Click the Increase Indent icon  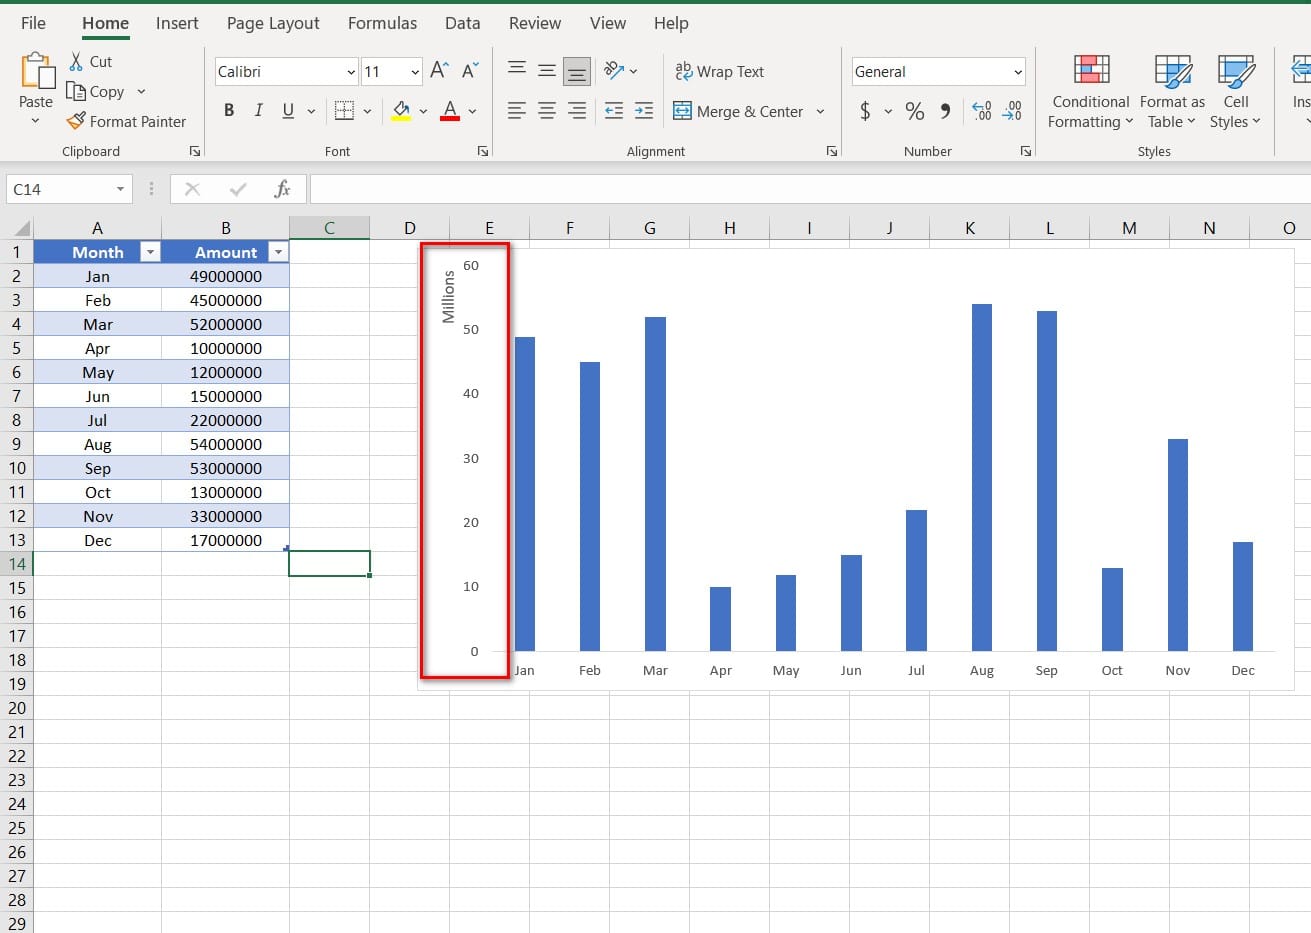(x=644, y=111)
